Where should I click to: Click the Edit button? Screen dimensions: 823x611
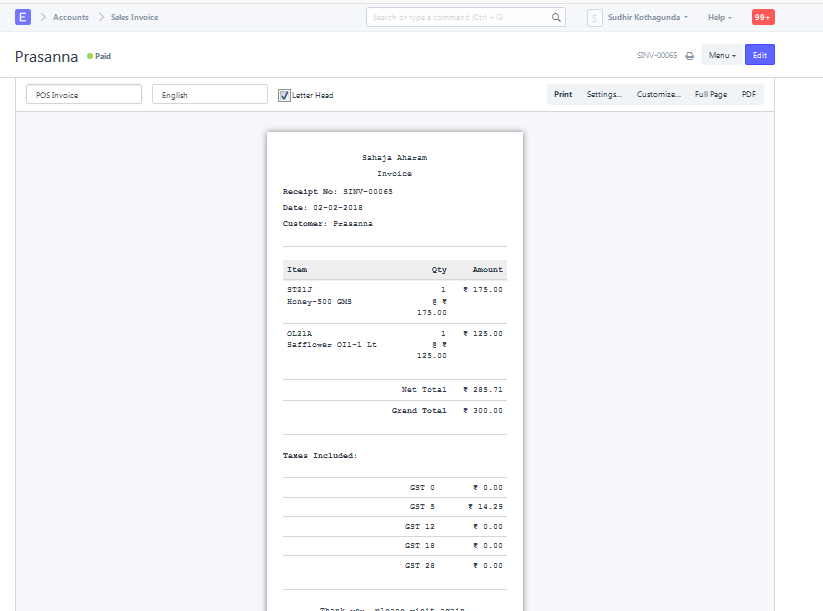click(760, 55)
